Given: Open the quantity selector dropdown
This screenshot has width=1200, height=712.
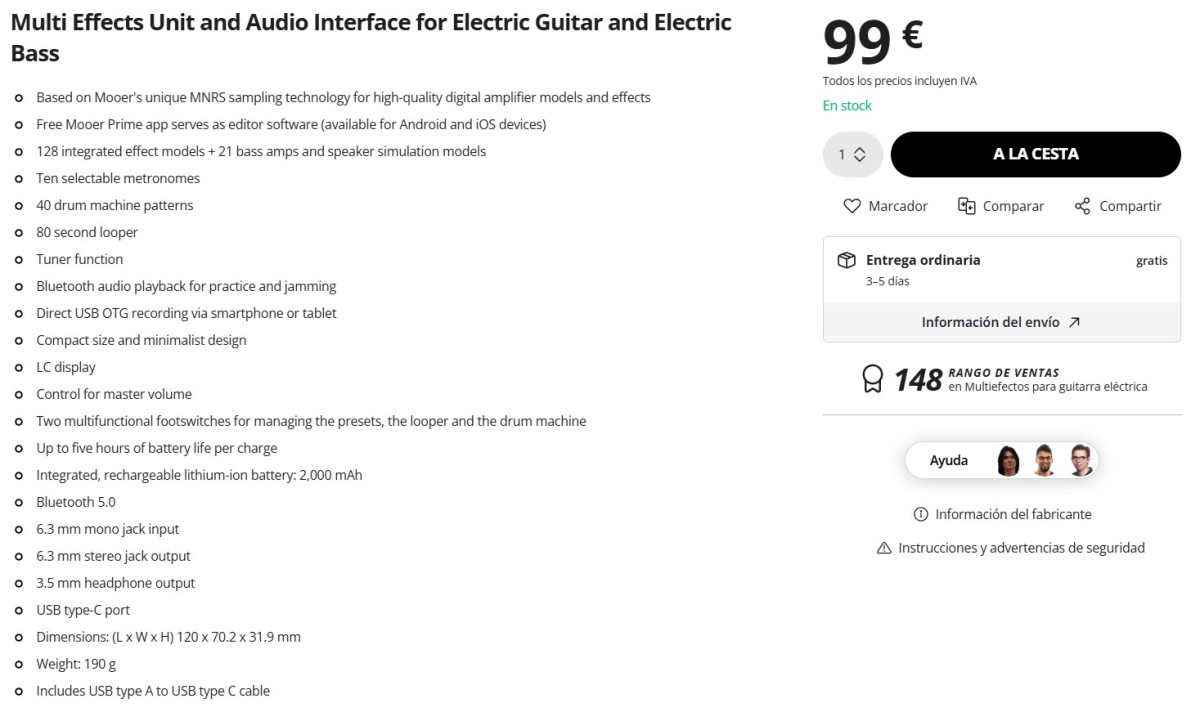Looking at the screenshot, I should [x=853, y=155].
